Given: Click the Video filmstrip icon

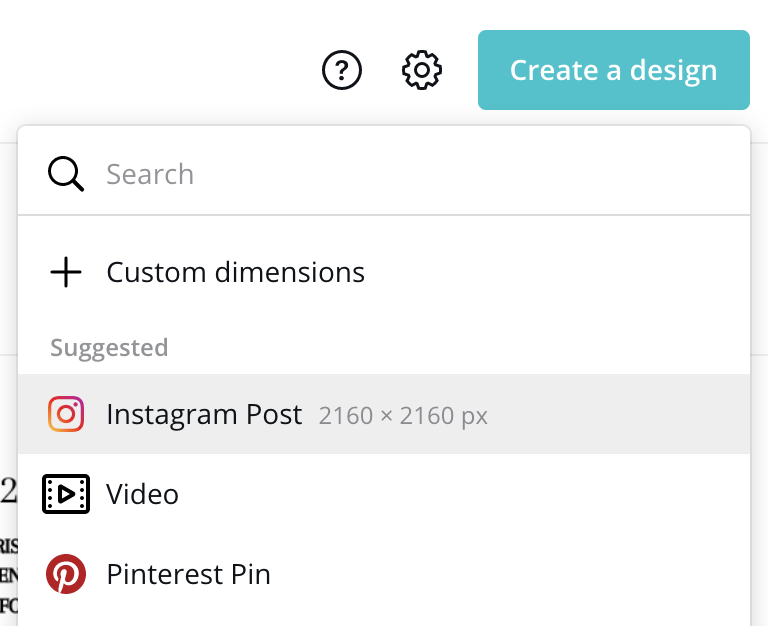Looking at the screenshot, I should tap(66, 494).
